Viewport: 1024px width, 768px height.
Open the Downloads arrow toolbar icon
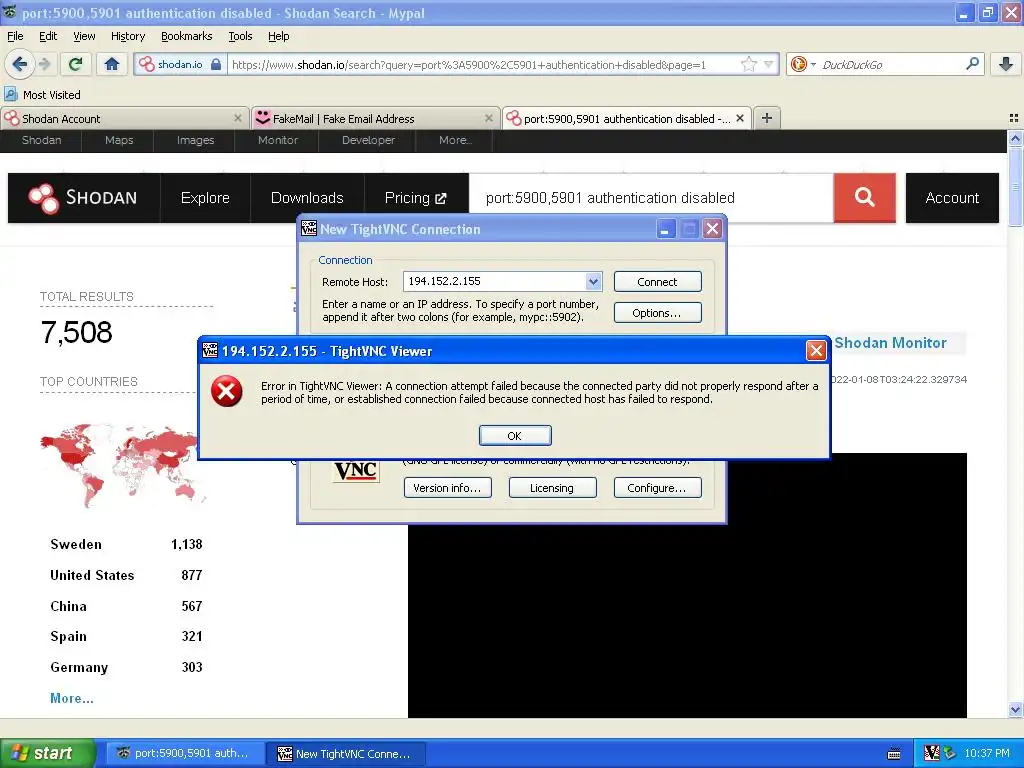pos(1006,64)
